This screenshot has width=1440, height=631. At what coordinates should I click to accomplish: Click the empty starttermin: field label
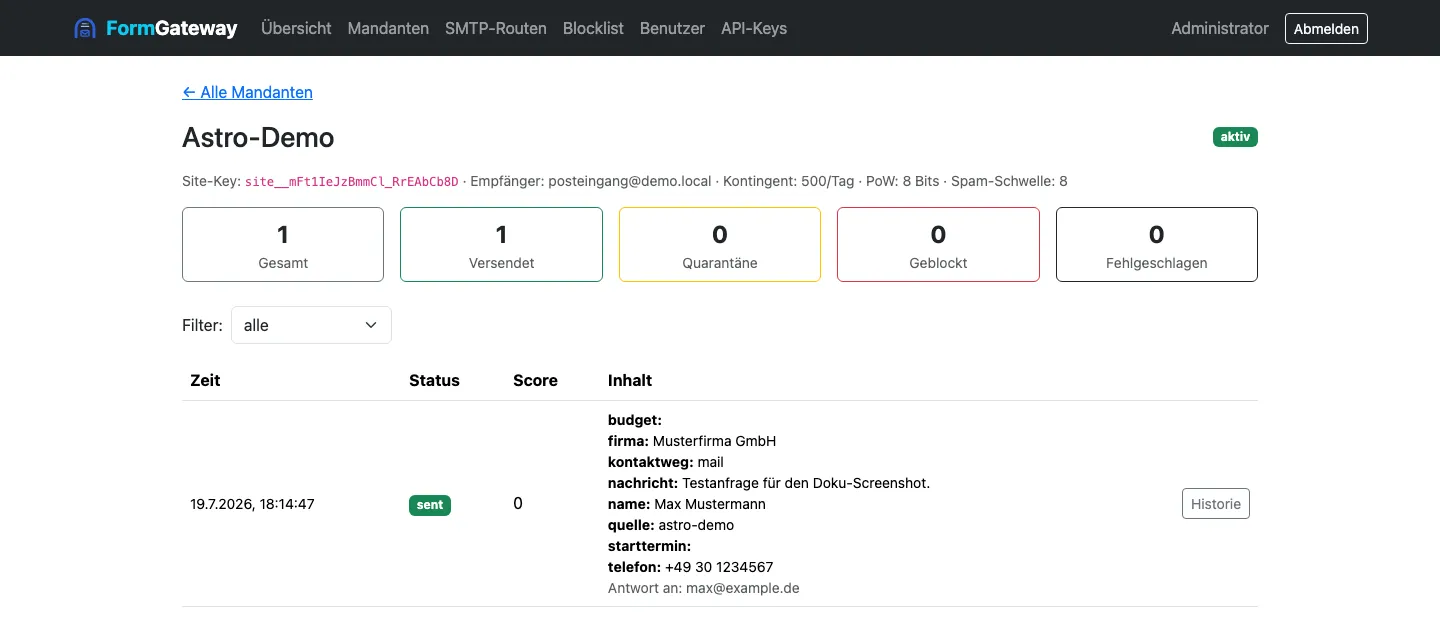pos(650,546)
